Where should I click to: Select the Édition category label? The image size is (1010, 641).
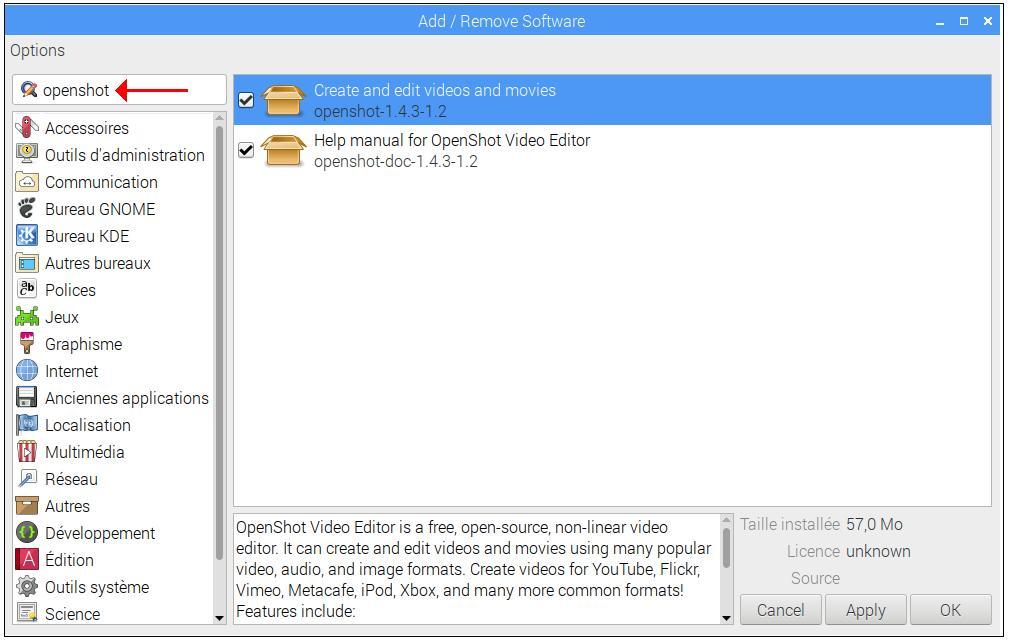pyautogui.click(x=70, y=560)
